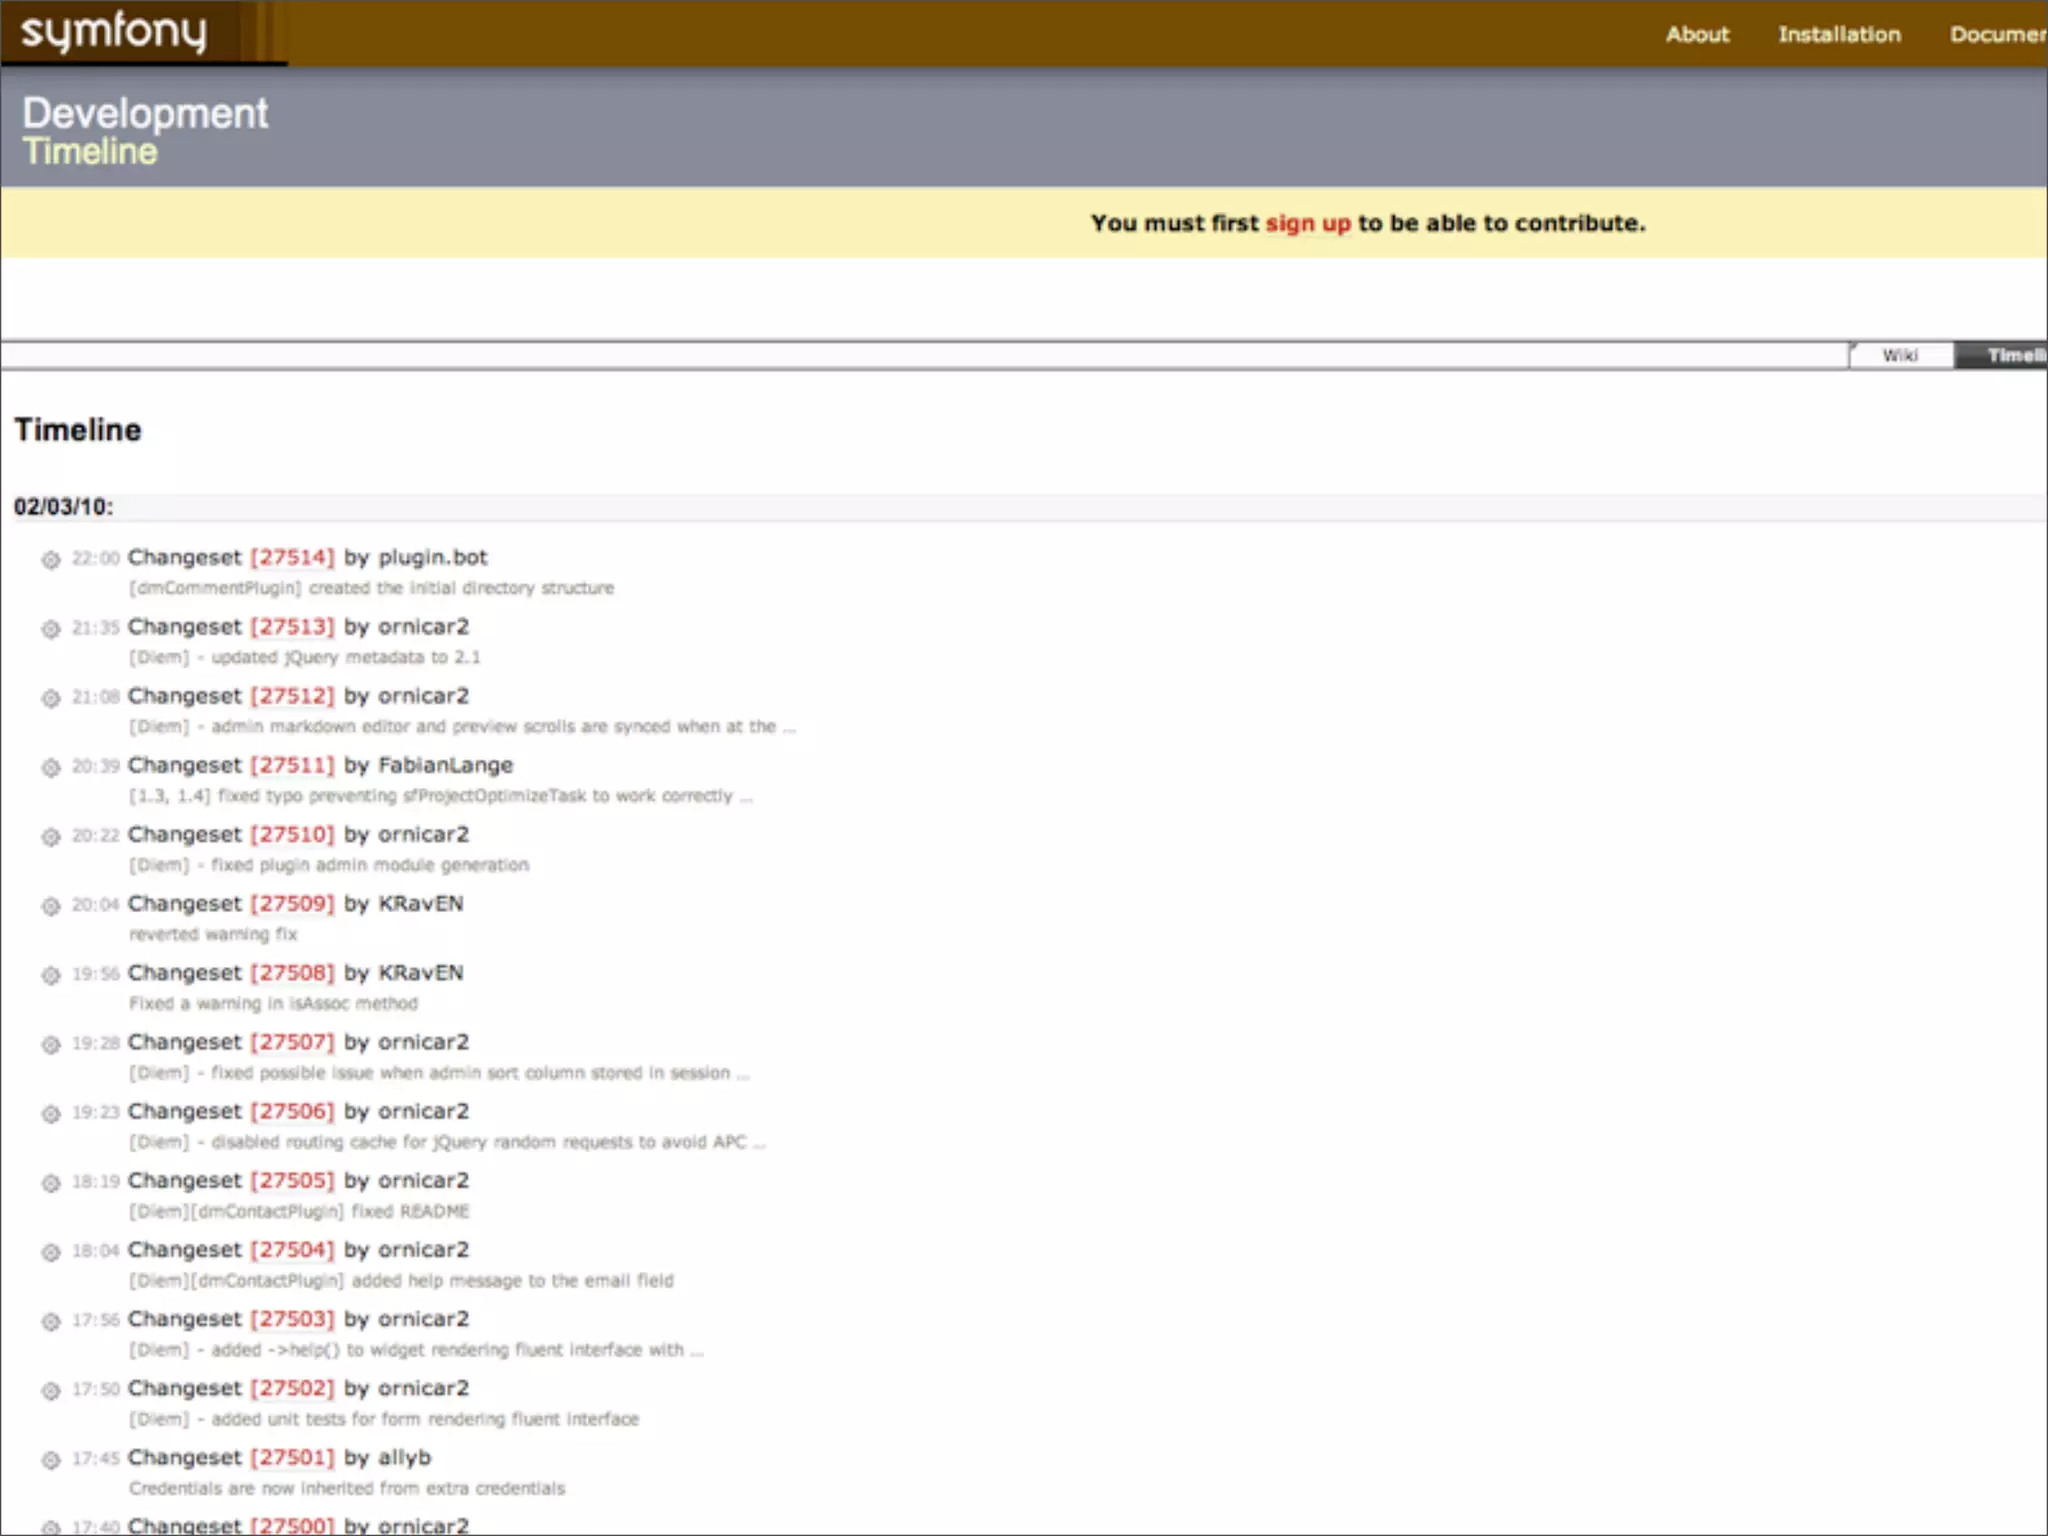Click gear icon beside changeset 27511

[x=50, y=767]
